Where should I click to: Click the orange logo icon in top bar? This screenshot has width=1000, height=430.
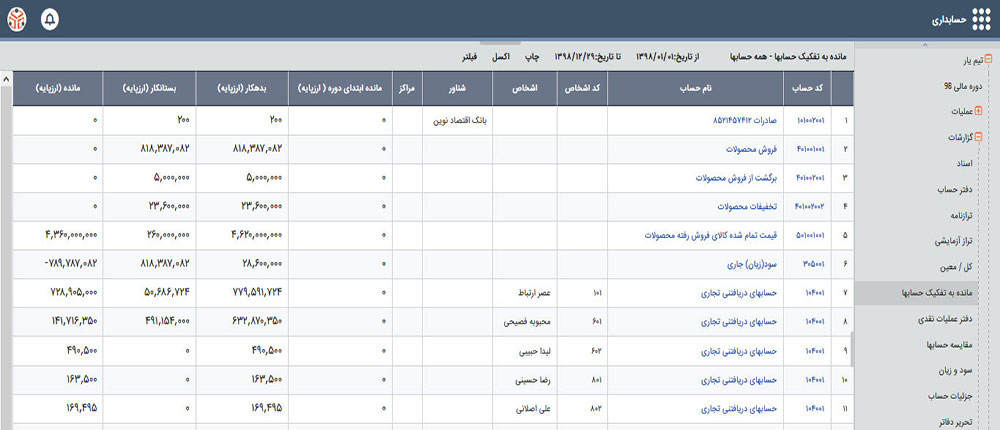19,20
